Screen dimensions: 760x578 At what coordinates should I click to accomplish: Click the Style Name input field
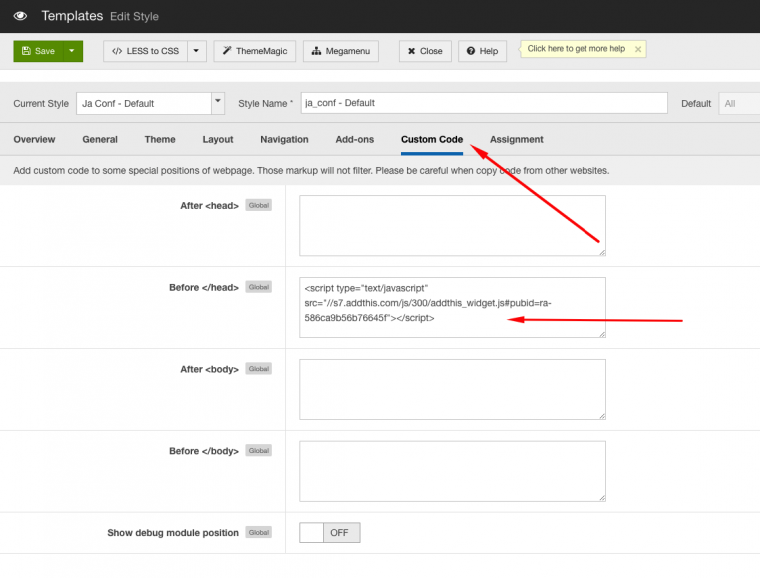[x=483, y=103]
